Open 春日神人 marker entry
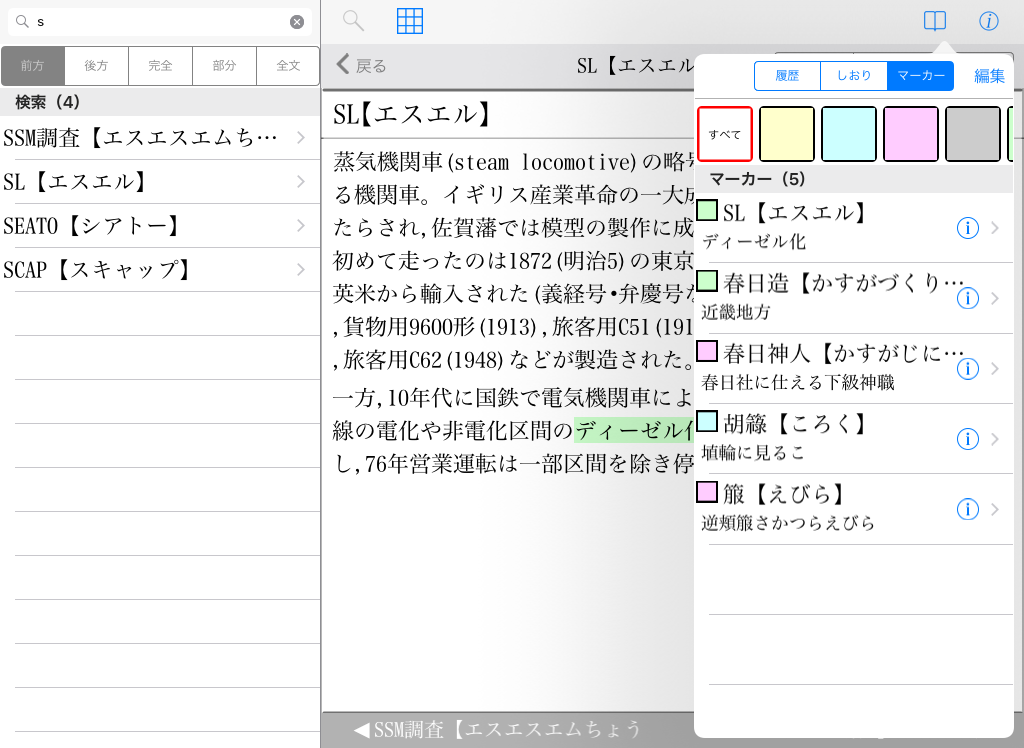This screenshot has height=748, width=1024. click(830, 367)
